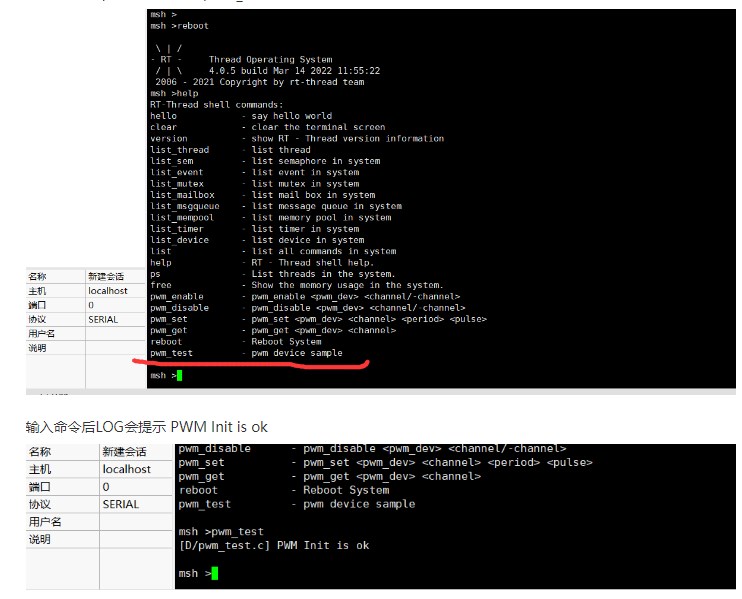Click the 'msh >reboot' command line
The height and width of the screenshot is (599, 742).
tap(179, 26)
